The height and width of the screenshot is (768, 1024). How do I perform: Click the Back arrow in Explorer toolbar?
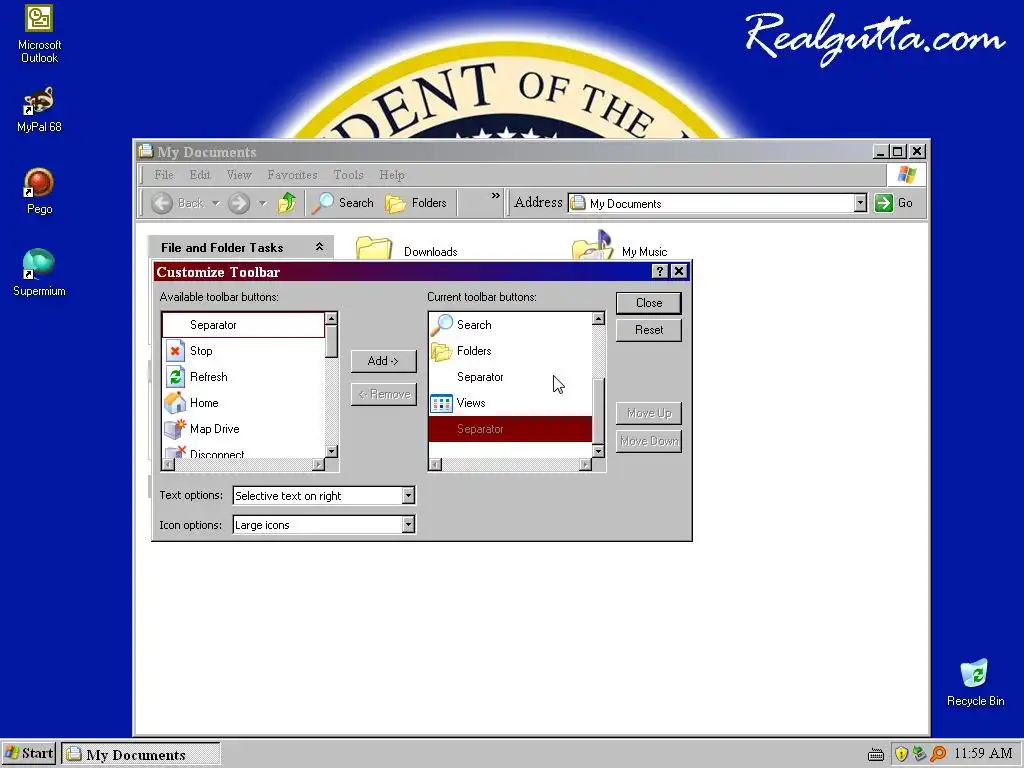click(x=162, y=203)
